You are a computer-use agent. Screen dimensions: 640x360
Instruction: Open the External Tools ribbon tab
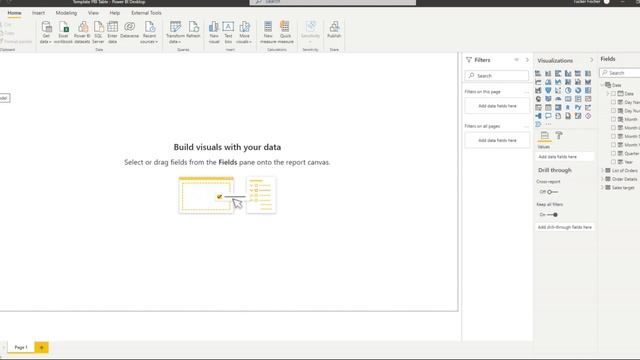(146, 13)
